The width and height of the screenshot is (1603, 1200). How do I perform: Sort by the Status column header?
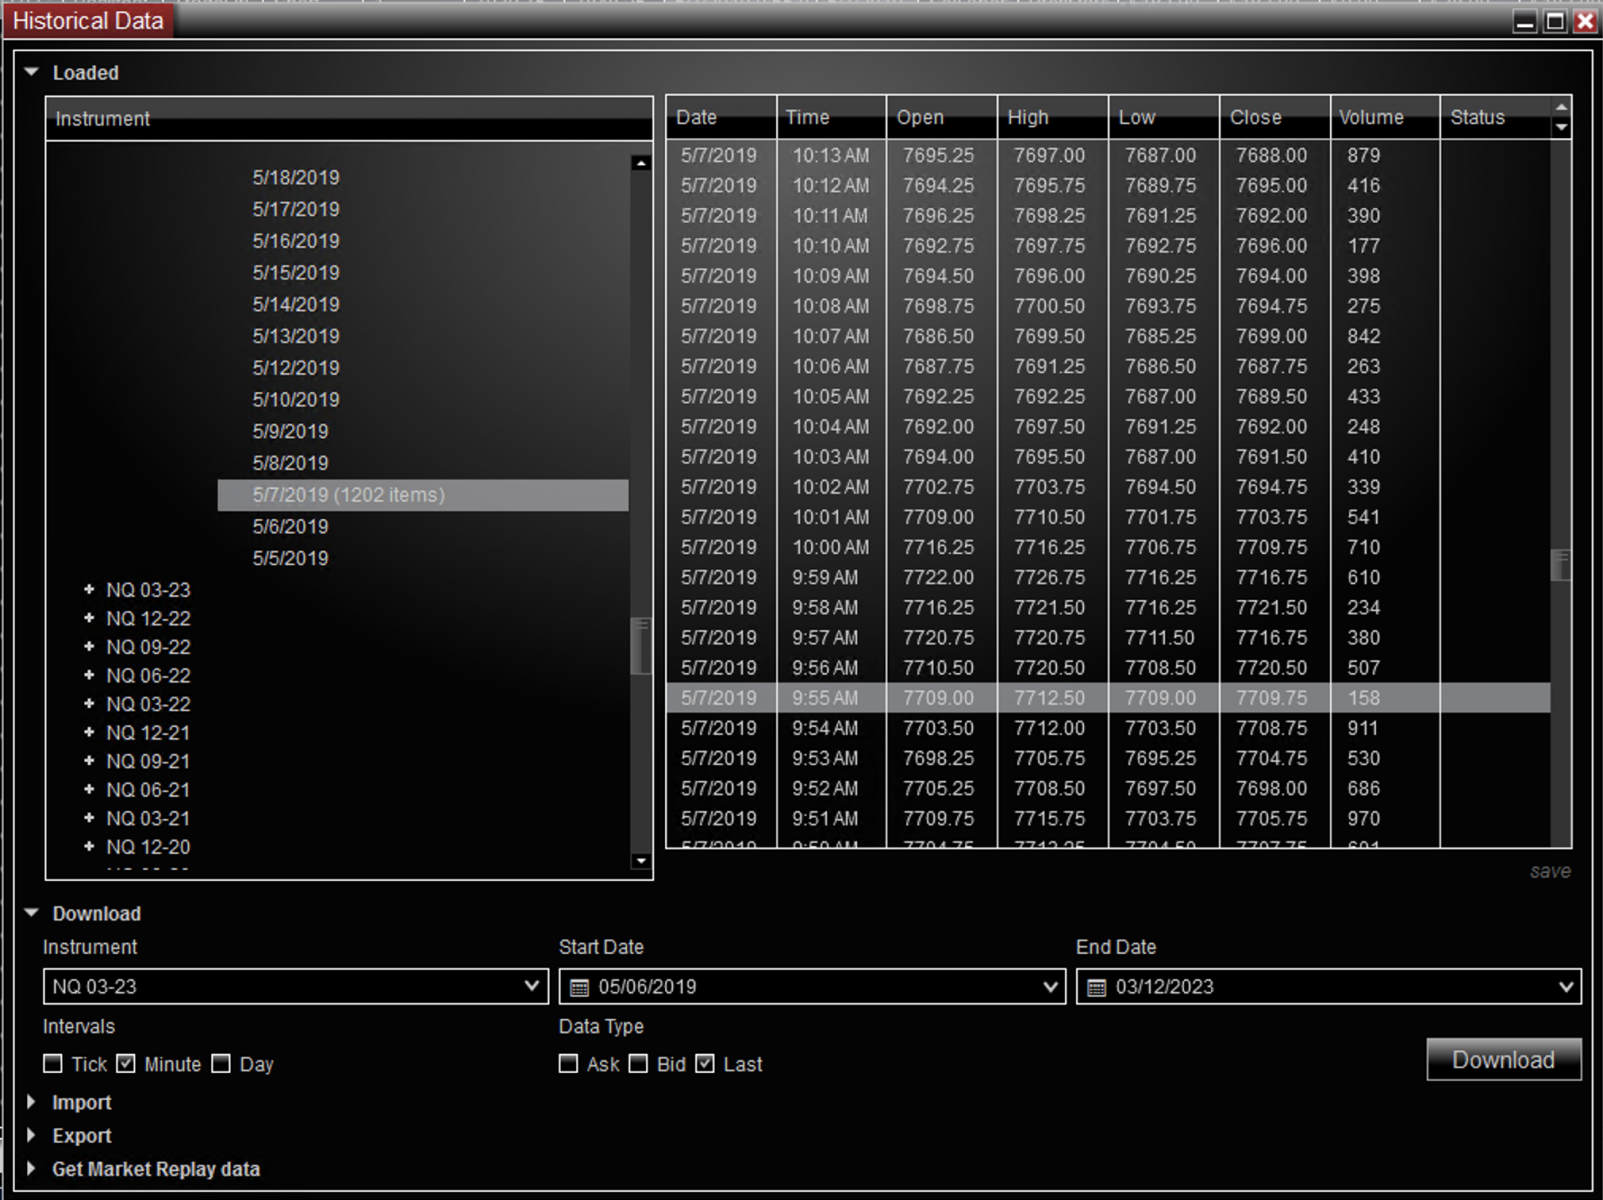[x=1496, y=117]
